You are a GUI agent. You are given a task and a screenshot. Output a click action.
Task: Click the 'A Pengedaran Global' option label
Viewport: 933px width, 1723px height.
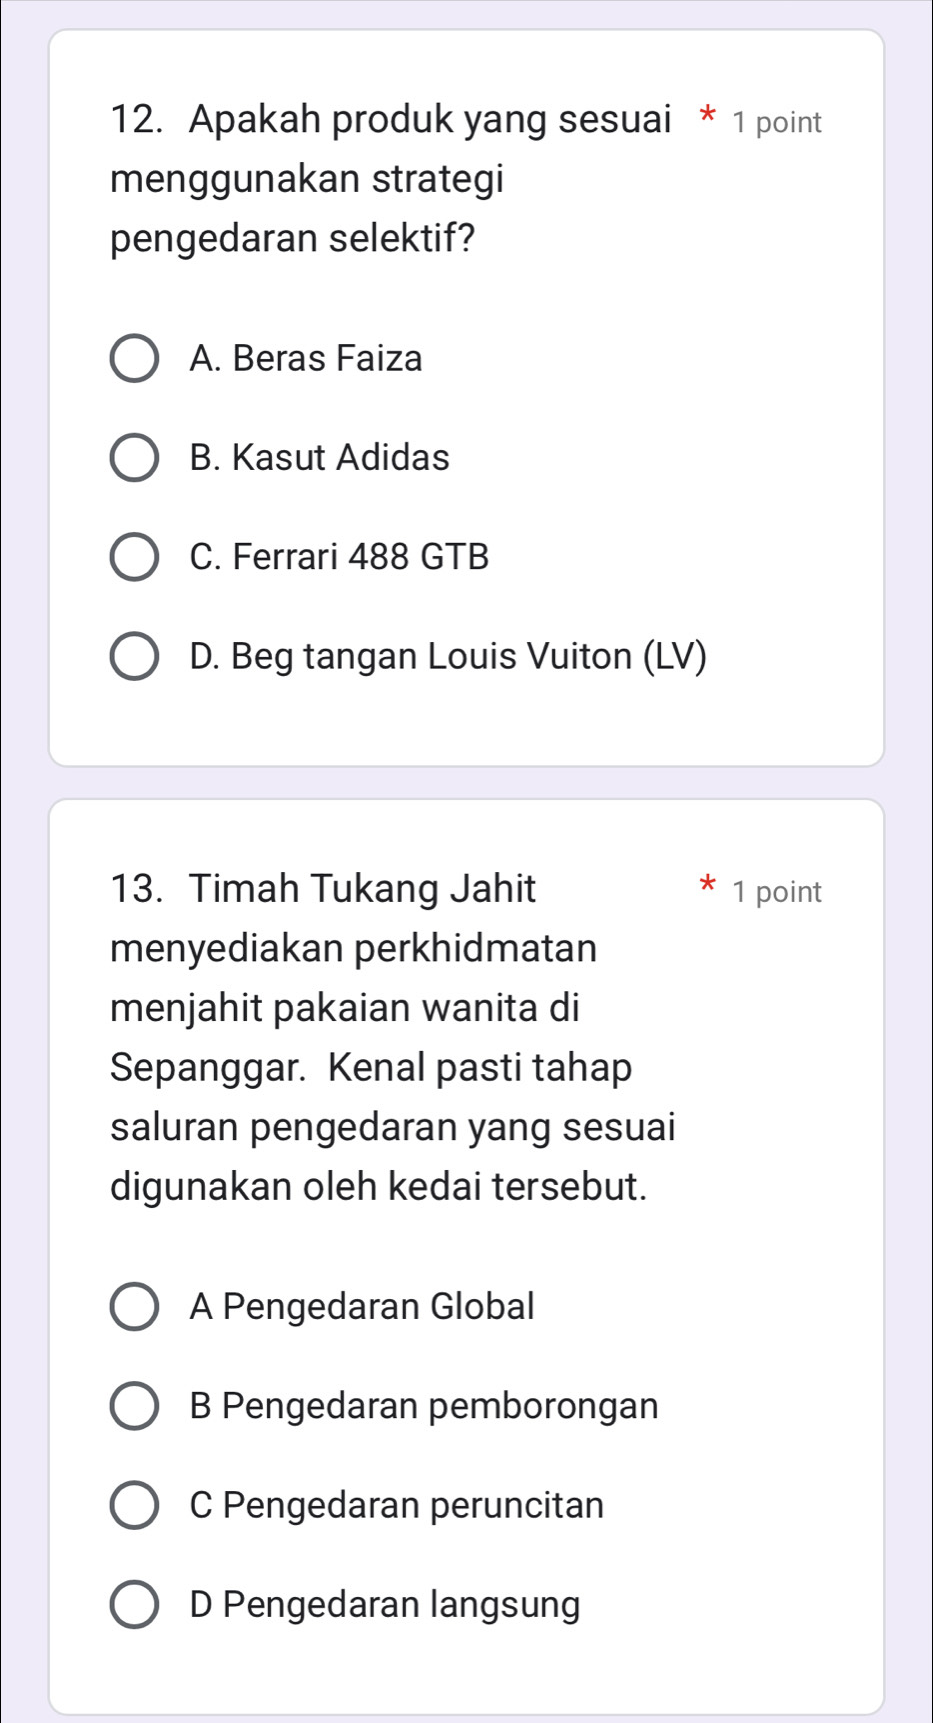(362, 1306)
